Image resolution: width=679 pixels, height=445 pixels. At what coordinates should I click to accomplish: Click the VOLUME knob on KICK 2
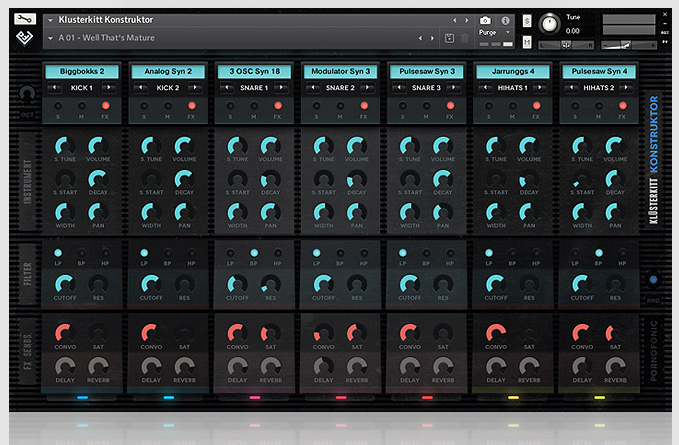click(x=184, y=146)
